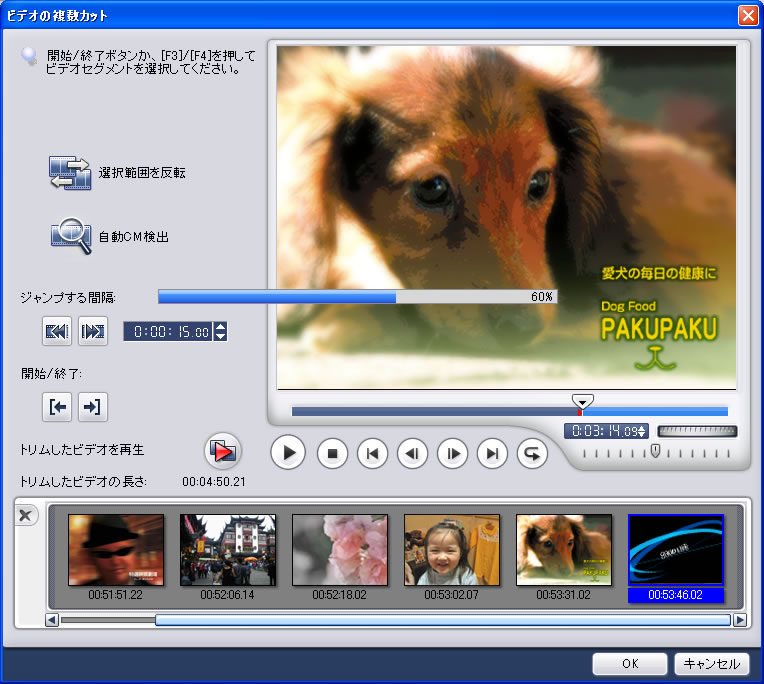Image resolution: width=764 pixels, height=684 pixels.
Task: Step back one frame
Action: pyautogui.click(x=412, y=454)
